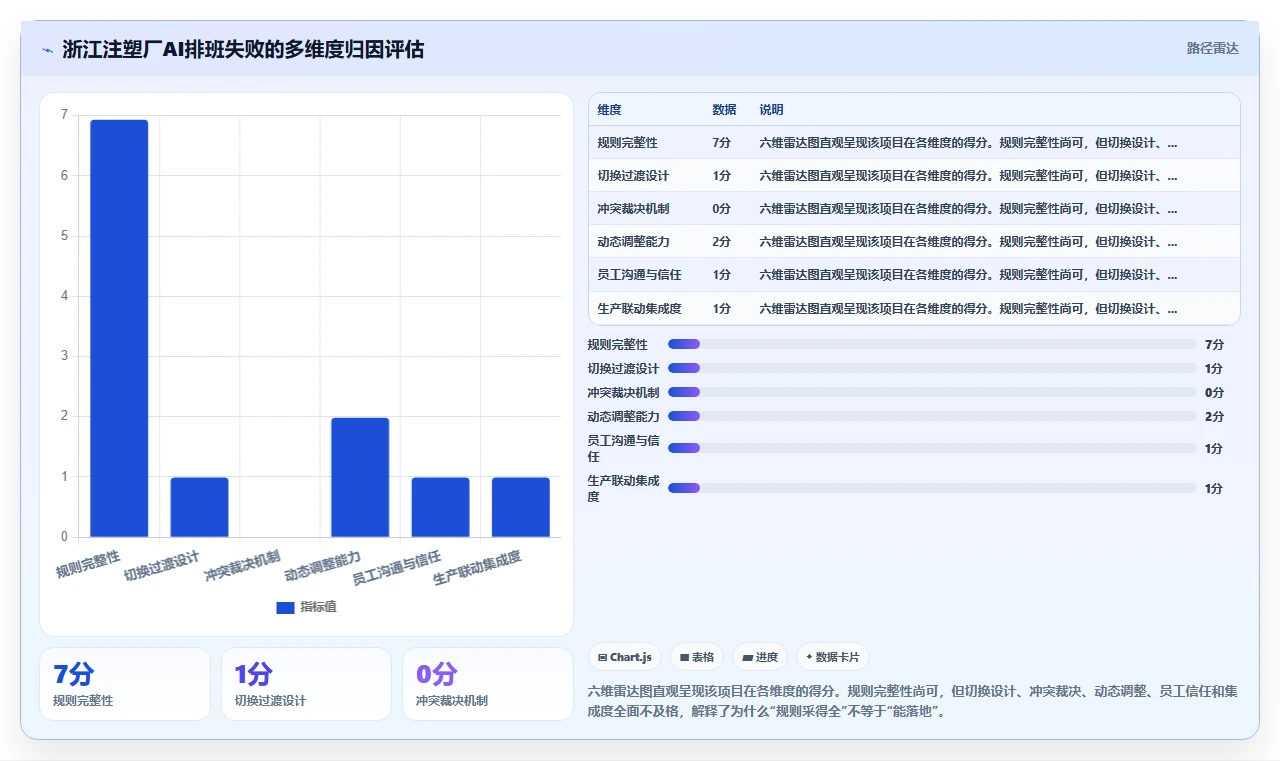
Task: Click the 规则完整性 progress bar
Action: click(932, 344)
